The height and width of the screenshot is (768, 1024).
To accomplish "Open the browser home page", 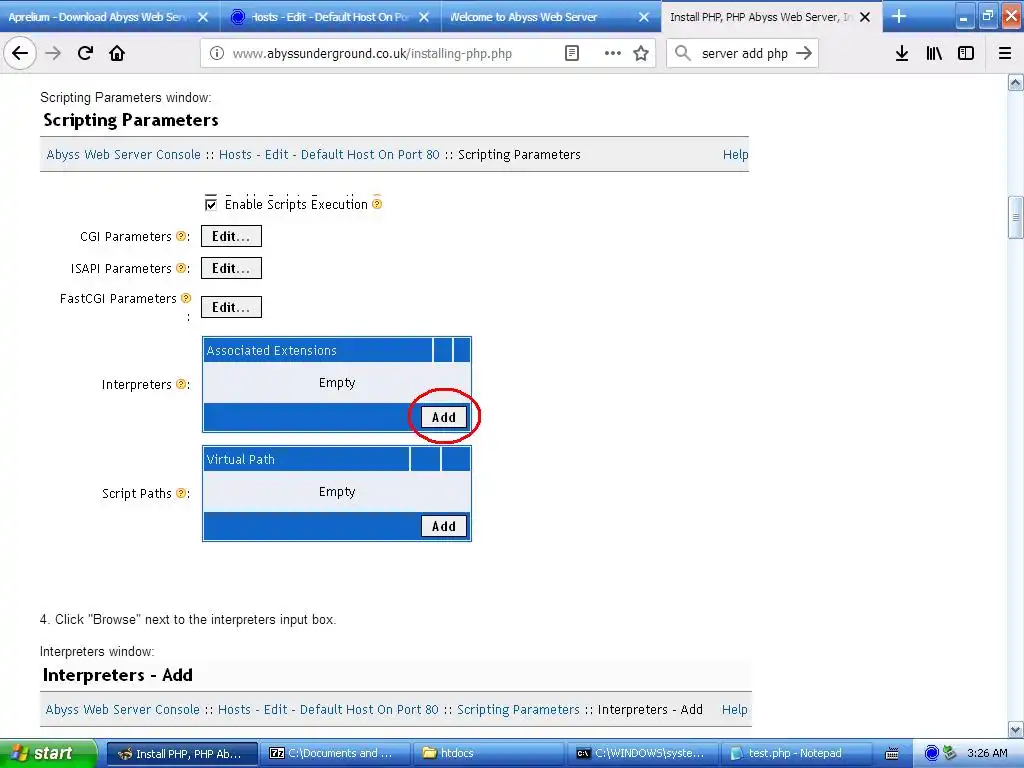I will pyautogui.click(x=117, y=53).
